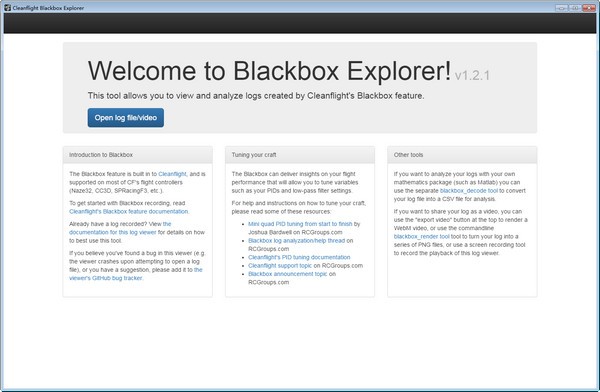Image resolution: width=600 pixels, height=392 pixels.
Task: Click the Welcome to Blackbox Explorer! heading
Action: 269,71
